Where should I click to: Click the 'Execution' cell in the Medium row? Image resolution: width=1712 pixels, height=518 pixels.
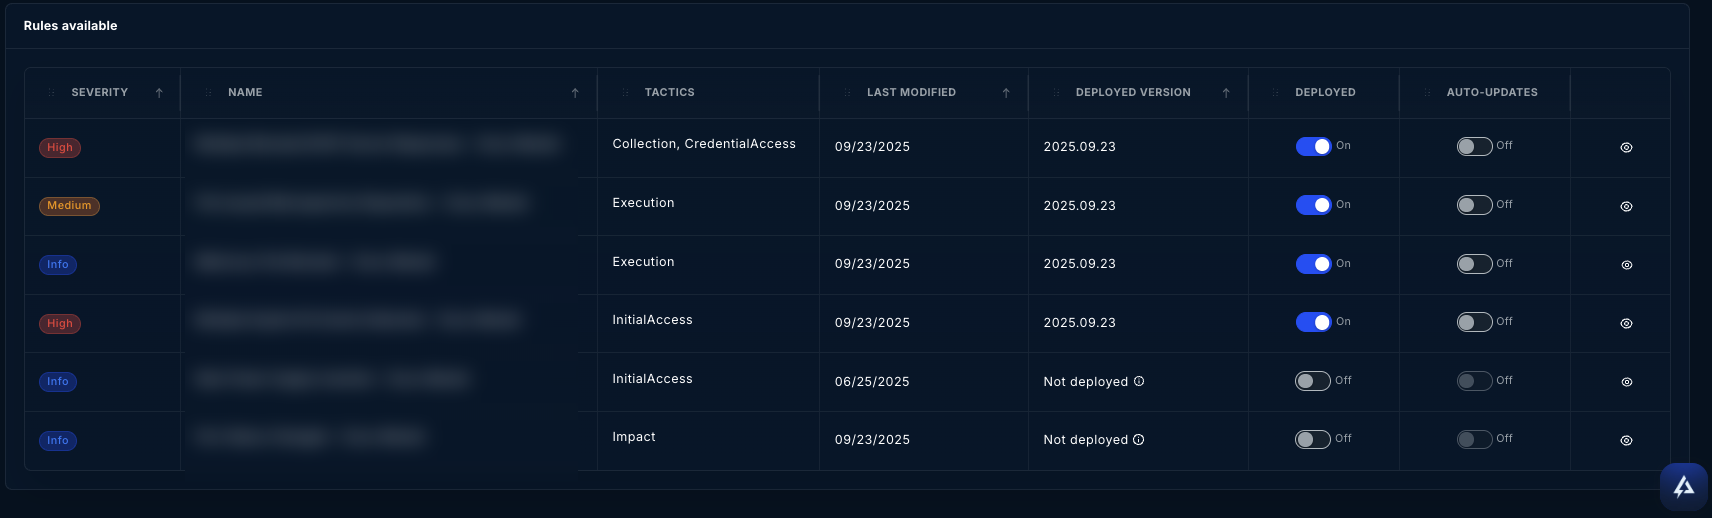coord(643,203)
